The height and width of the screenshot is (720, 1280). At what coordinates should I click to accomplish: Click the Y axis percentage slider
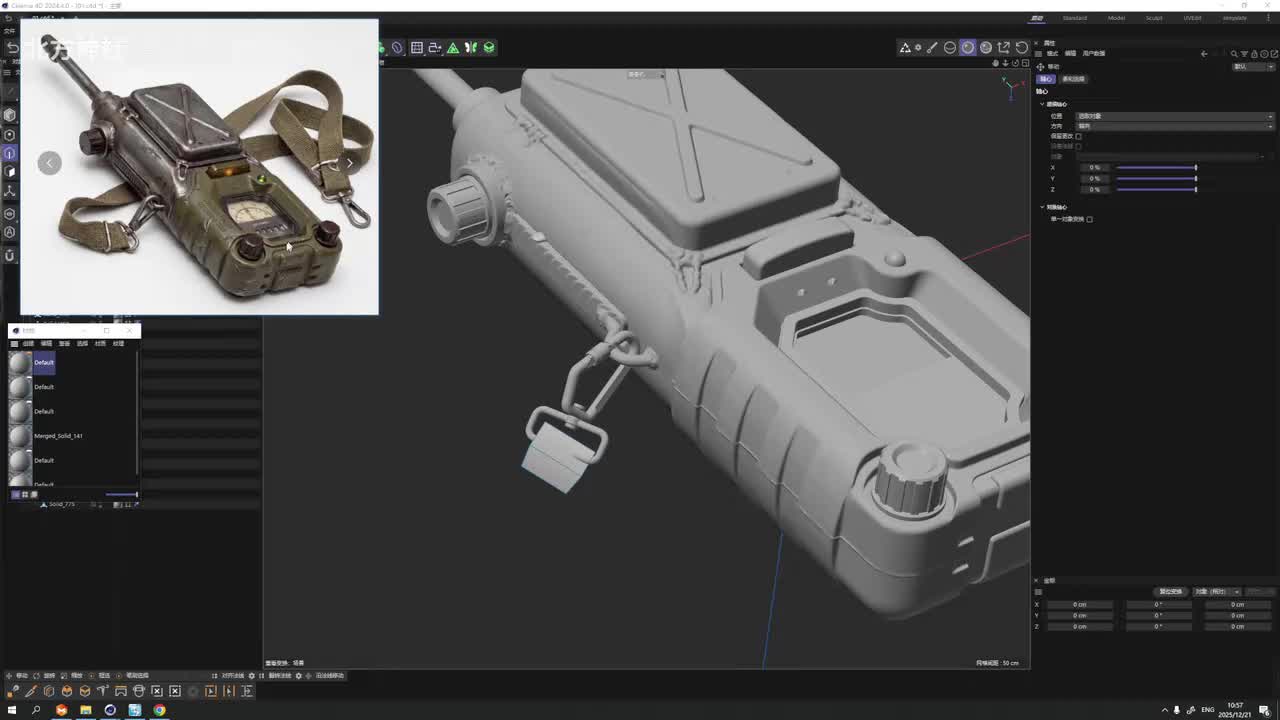point(1156,178)
